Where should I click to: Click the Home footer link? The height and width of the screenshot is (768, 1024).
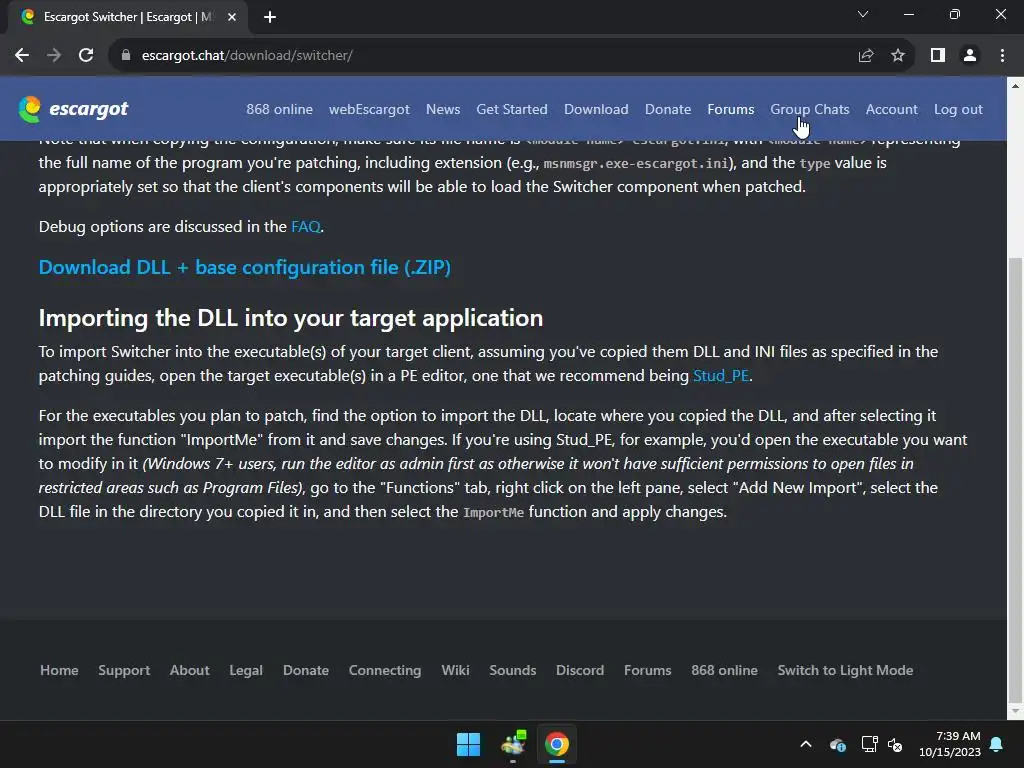pyautogui.click(x=59, y=670)
